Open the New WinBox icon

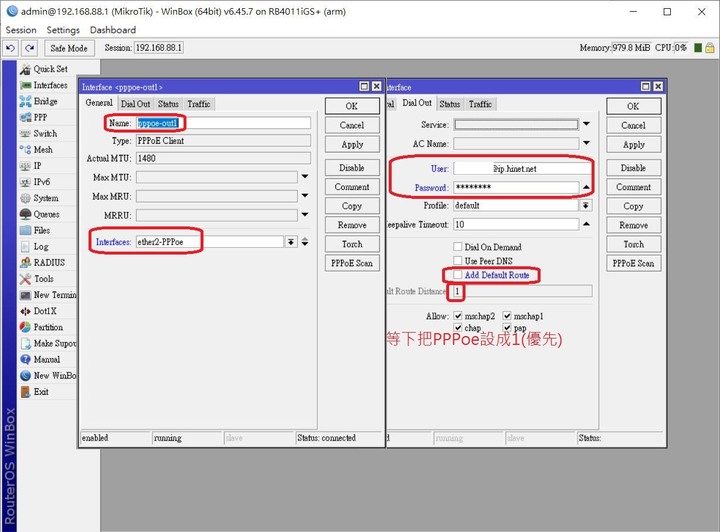click(25, 375)
